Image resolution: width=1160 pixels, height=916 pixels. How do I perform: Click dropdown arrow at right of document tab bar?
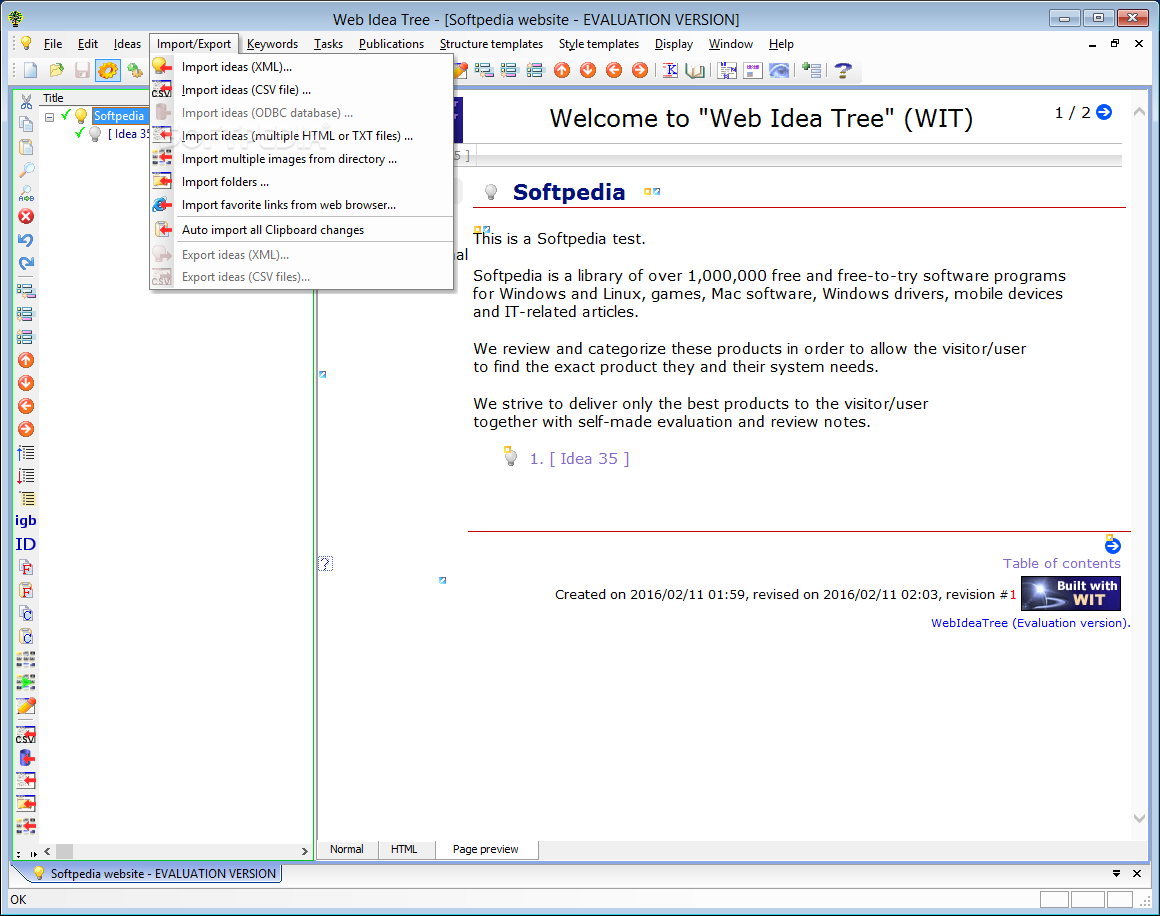(x=1116, y=874)
